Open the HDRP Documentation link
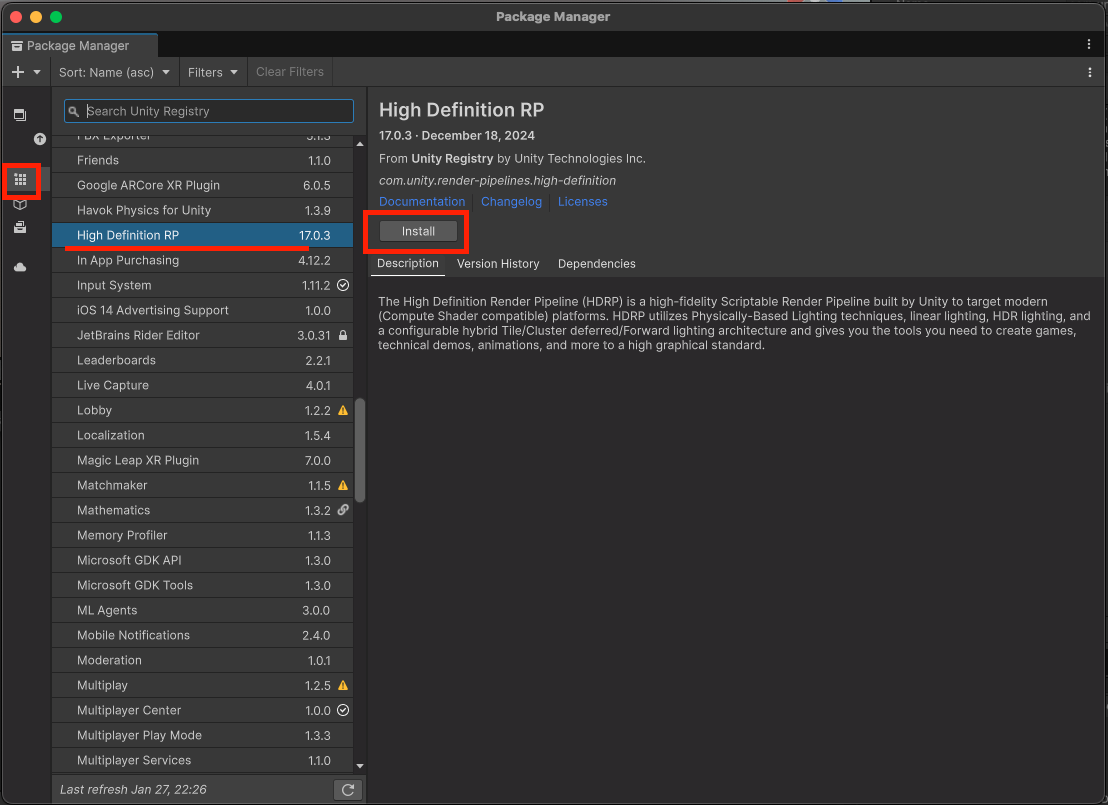This screenshot has width=1108, height=805. tap(422, 201)
